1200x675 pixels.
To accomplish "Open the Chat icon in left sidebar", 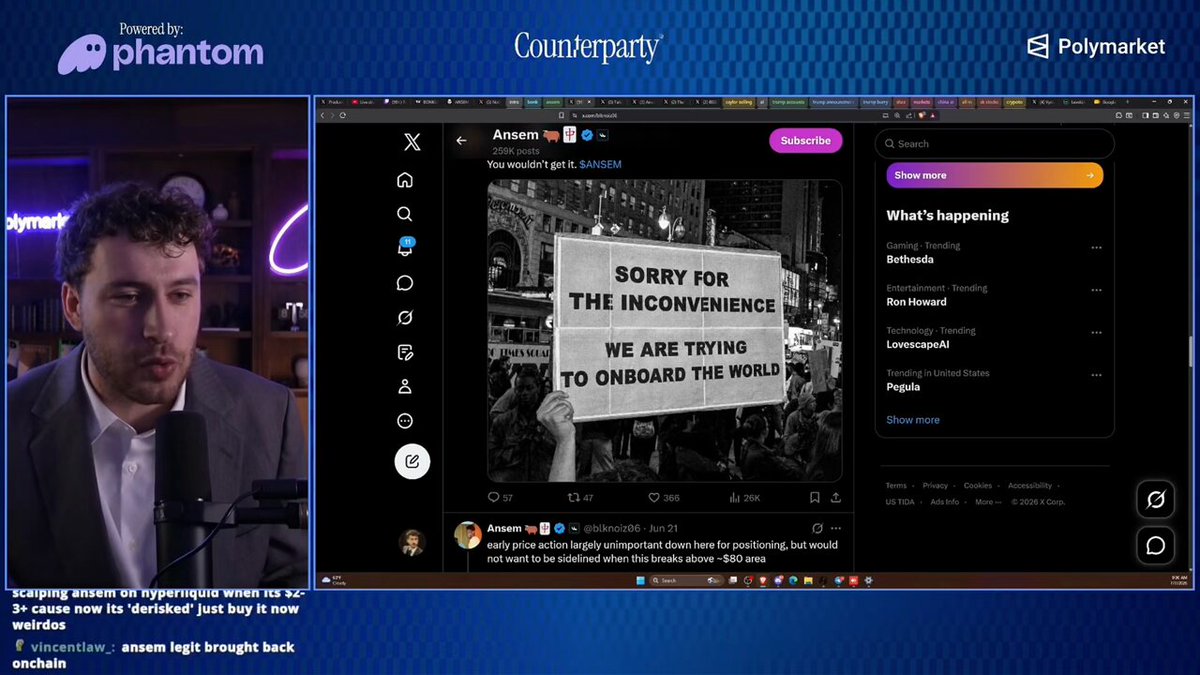I will coord(405,283).
